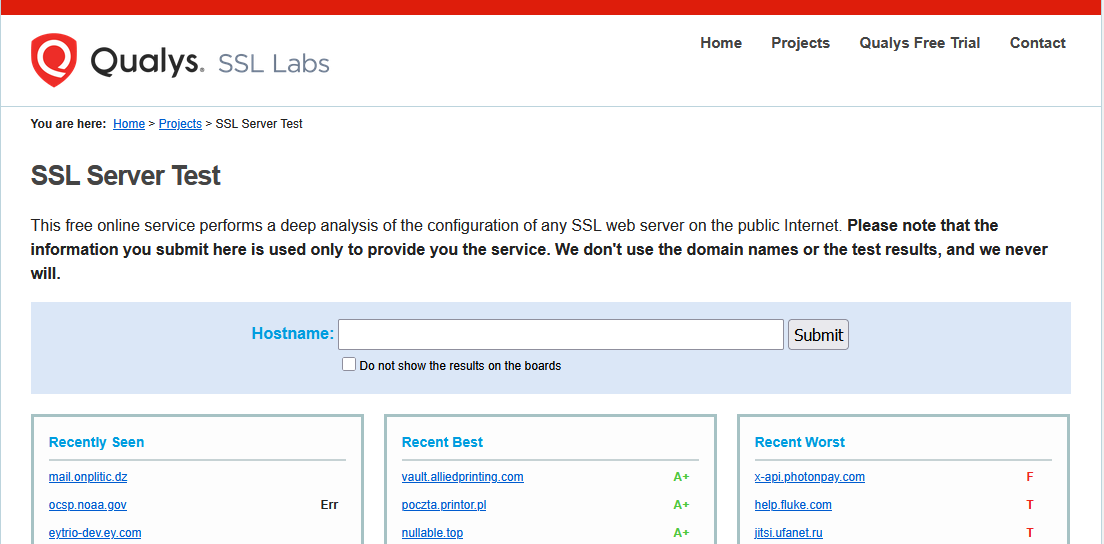The image size is (1104, 544).
Task: Click the Qualys shield logo icon
Action: pos(54,61)
